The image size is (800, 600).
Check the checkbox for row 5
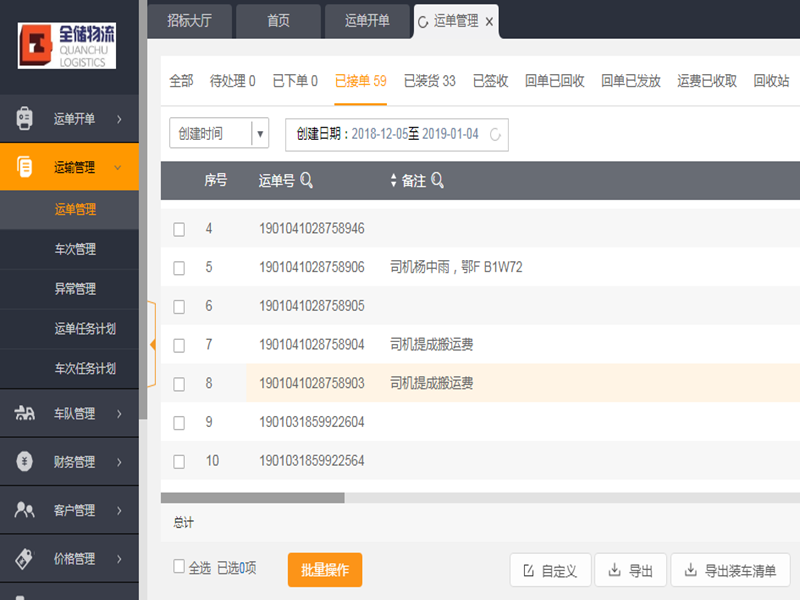[x=179, y=267]
